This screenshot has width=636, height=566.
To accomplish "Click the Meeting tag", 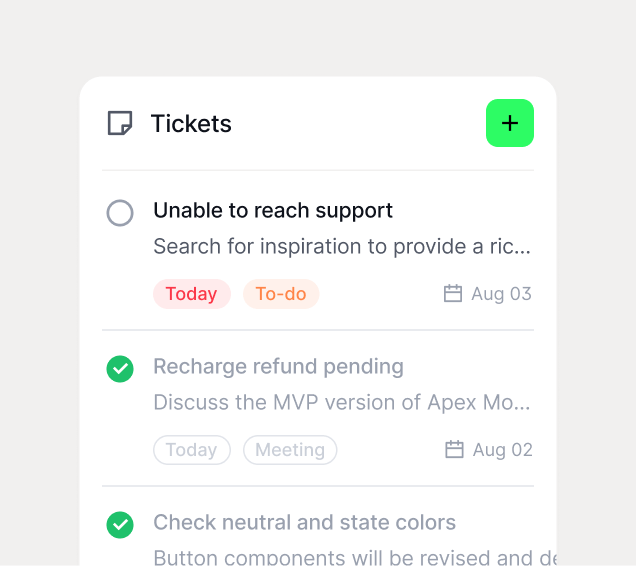I will pyautogui.click(x=290, y=449).
